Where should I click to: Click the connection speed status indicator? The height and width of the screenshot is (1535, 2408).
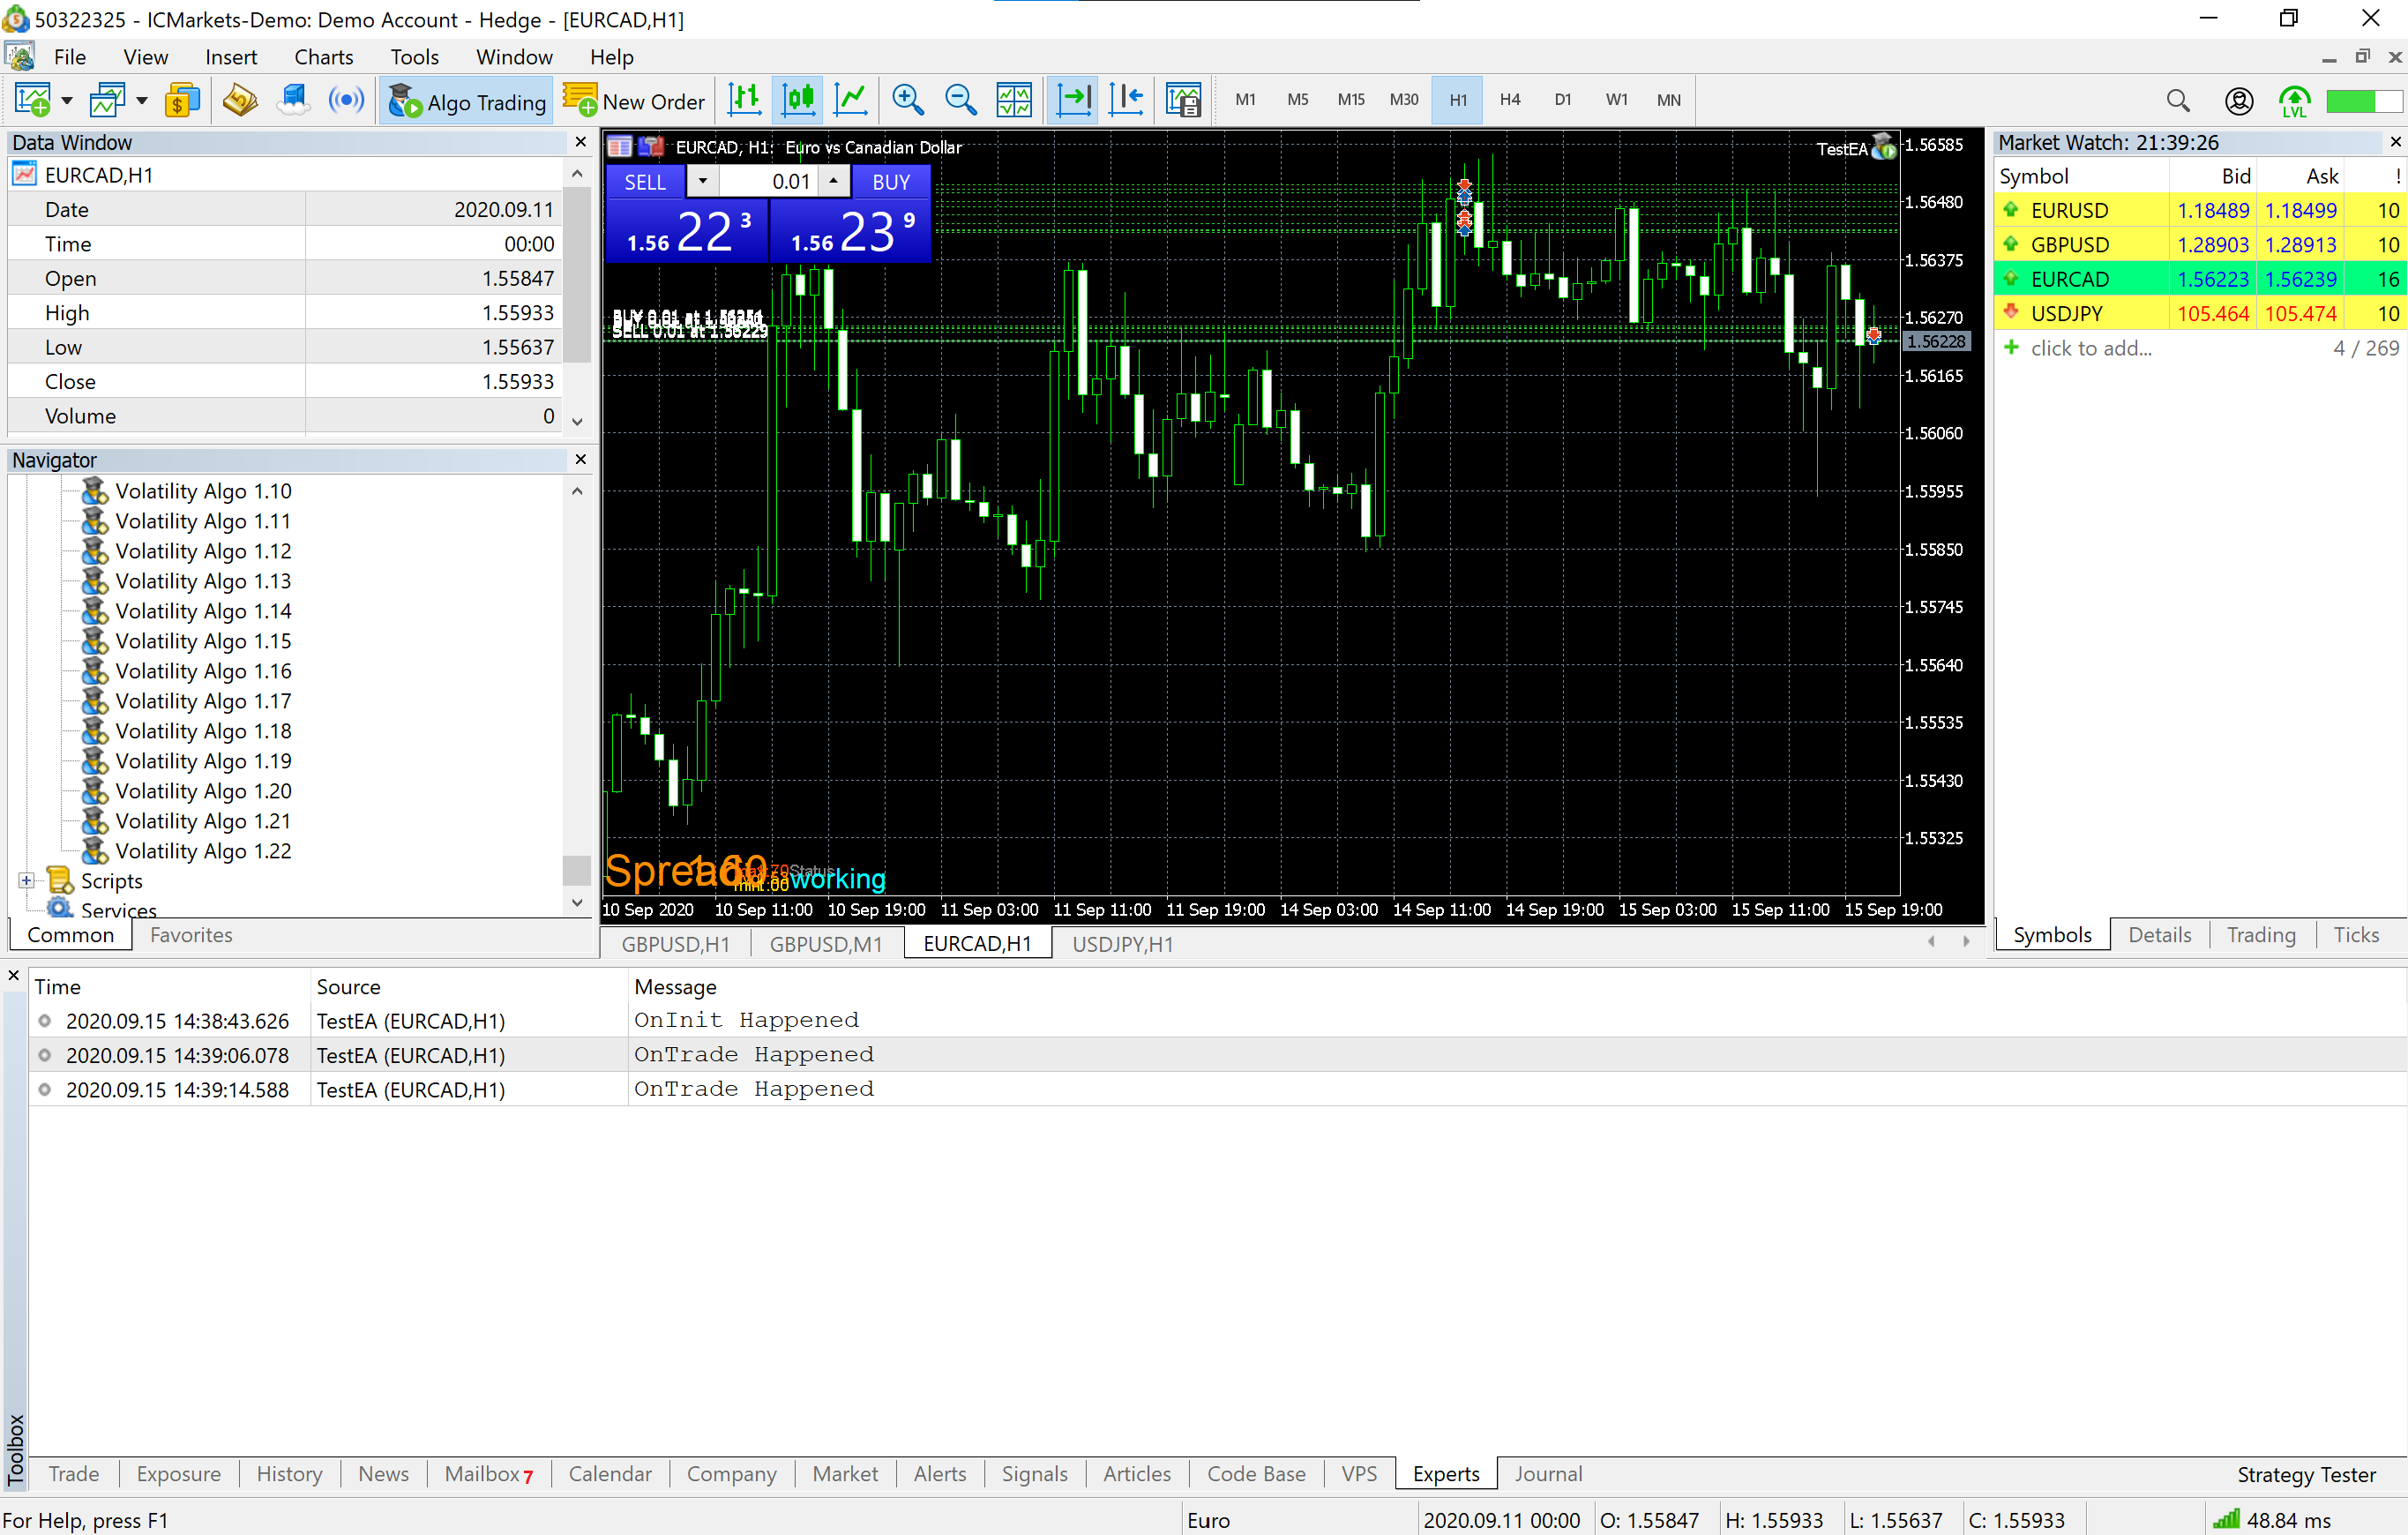2271,1520
